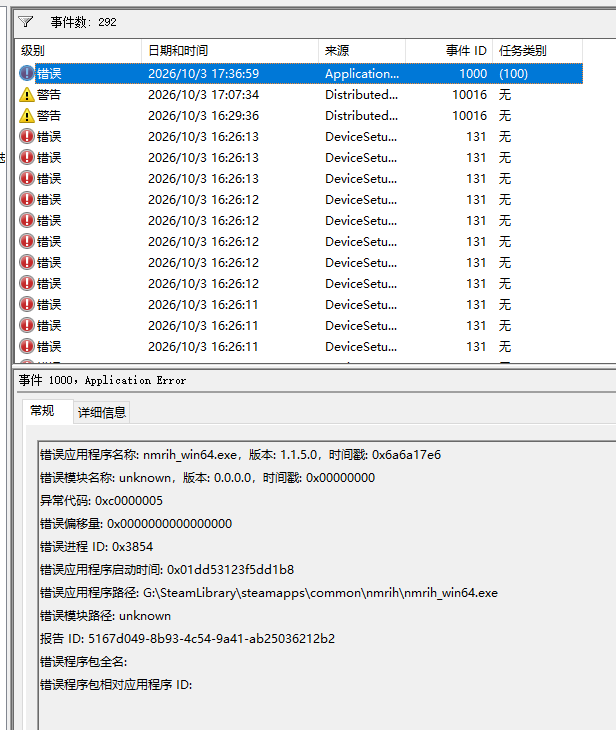Click the 错误模块路径: unknown line
This screenshot has width=616, height=730.
(105, 616)
